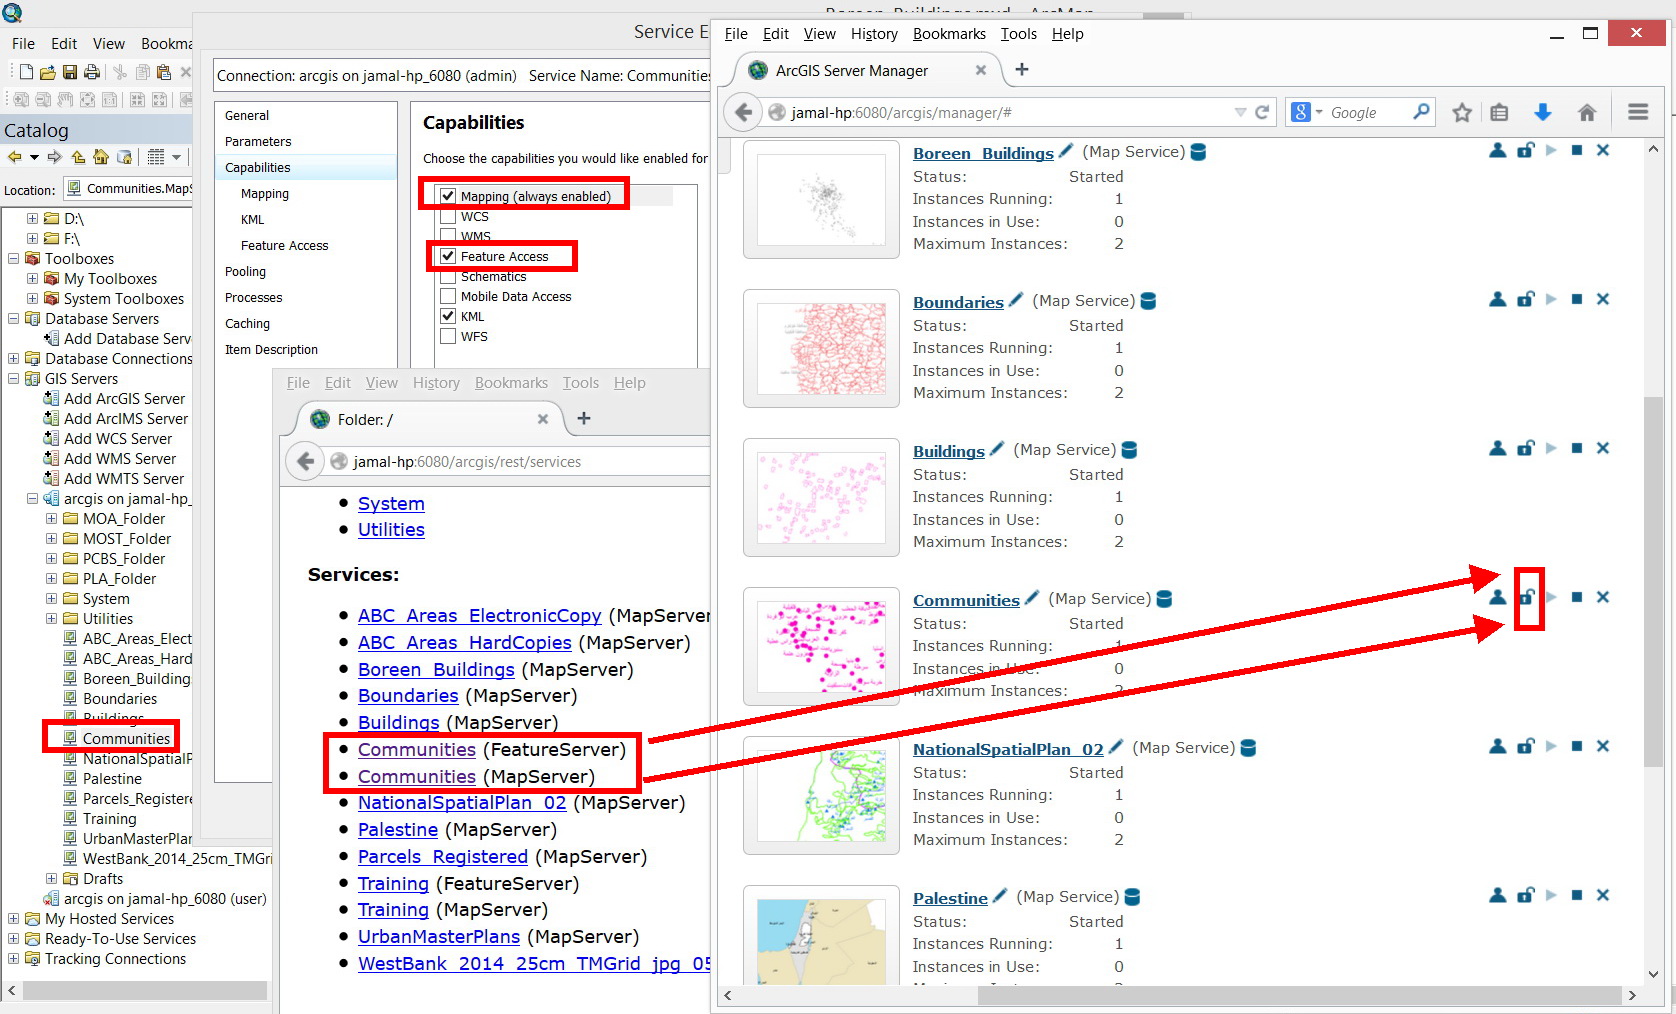The width and height of the screenshot is (1676, 1014).
Task: Open Bookmarks menu in ArcGIS Server Manager browser
Action: (x=949, y=34)
